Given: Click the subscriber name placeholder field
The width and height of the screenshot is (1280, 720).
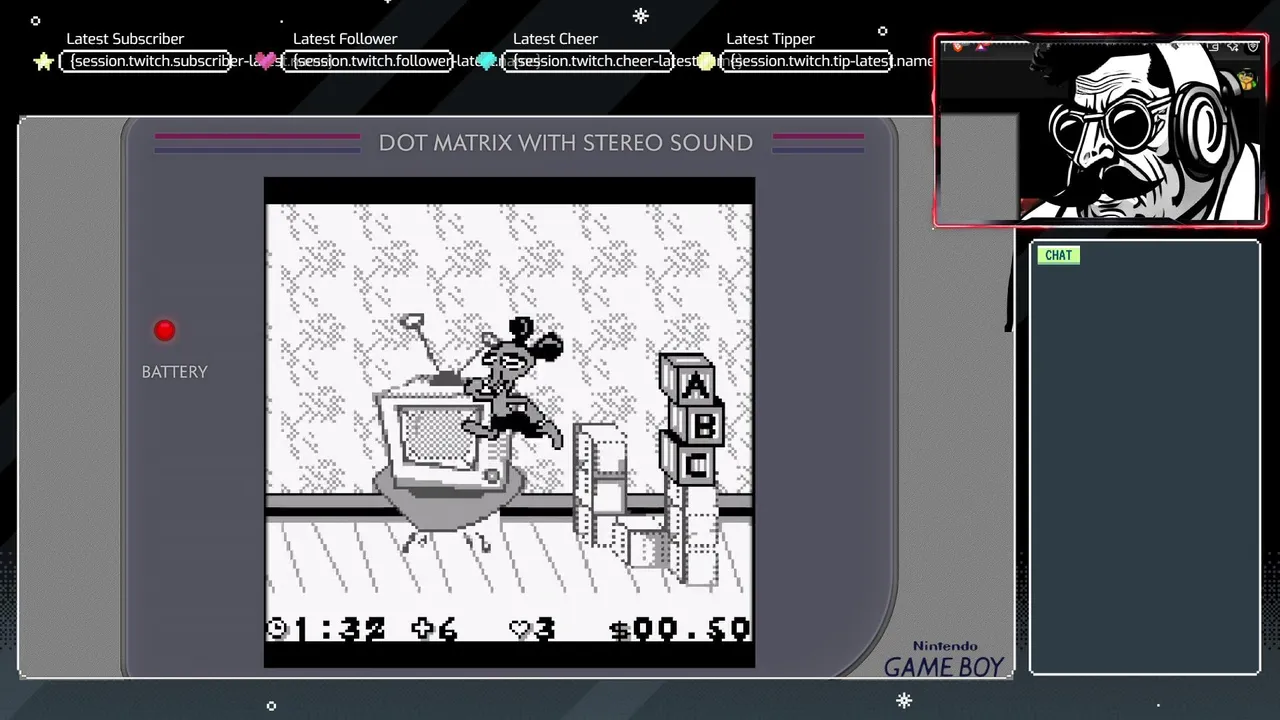Looking at the screenshot, I should pos(146,61).
